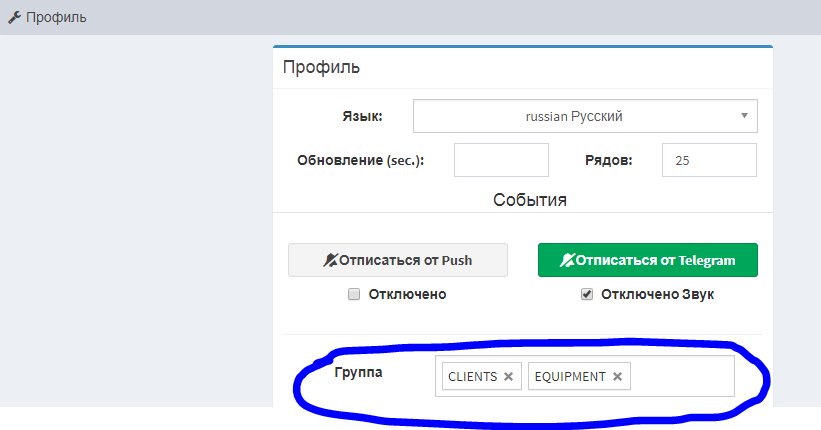Image resolution: width=821 pixels, height=430 pixels.
Task: Remove the EQUIPMENT tag via its x icon
Action: coord(617,377)
